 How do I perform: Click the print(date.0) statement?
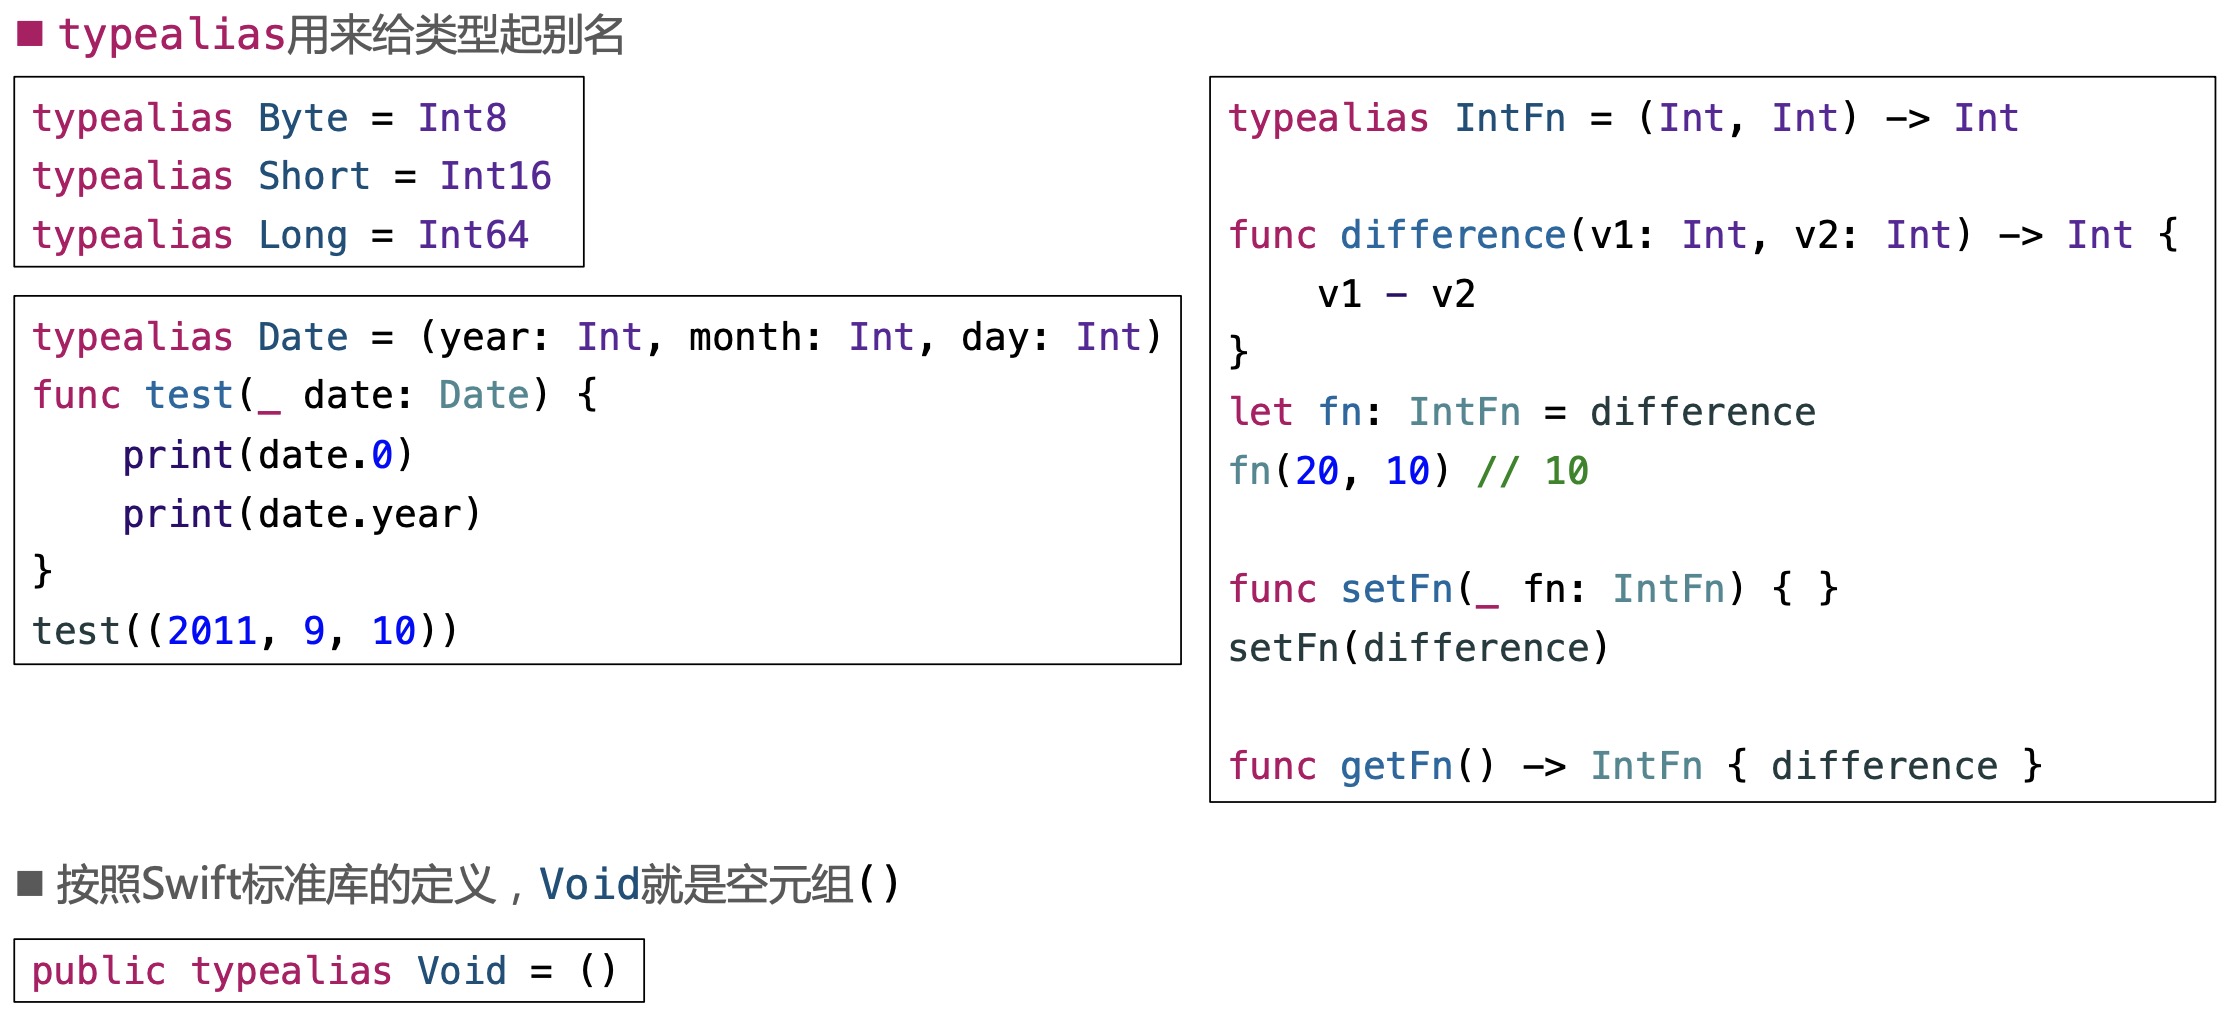pyautogui.click(x=267, y=455)
